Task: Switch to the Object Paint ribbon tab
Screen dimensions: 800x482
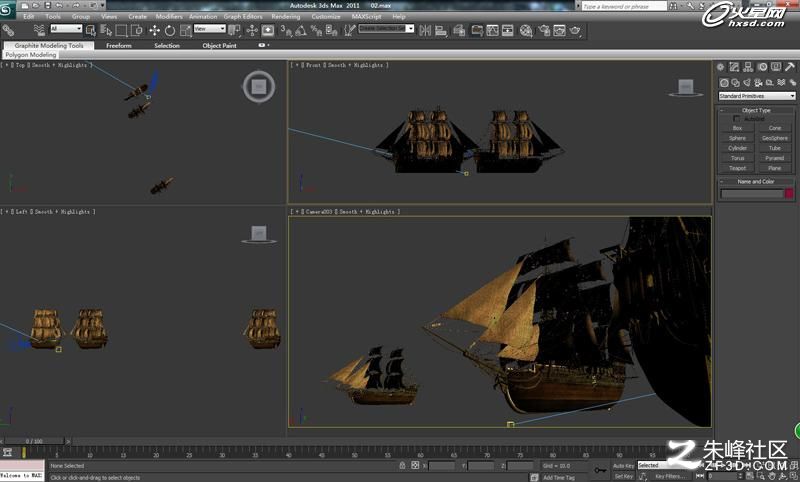Action: [219, 45]
